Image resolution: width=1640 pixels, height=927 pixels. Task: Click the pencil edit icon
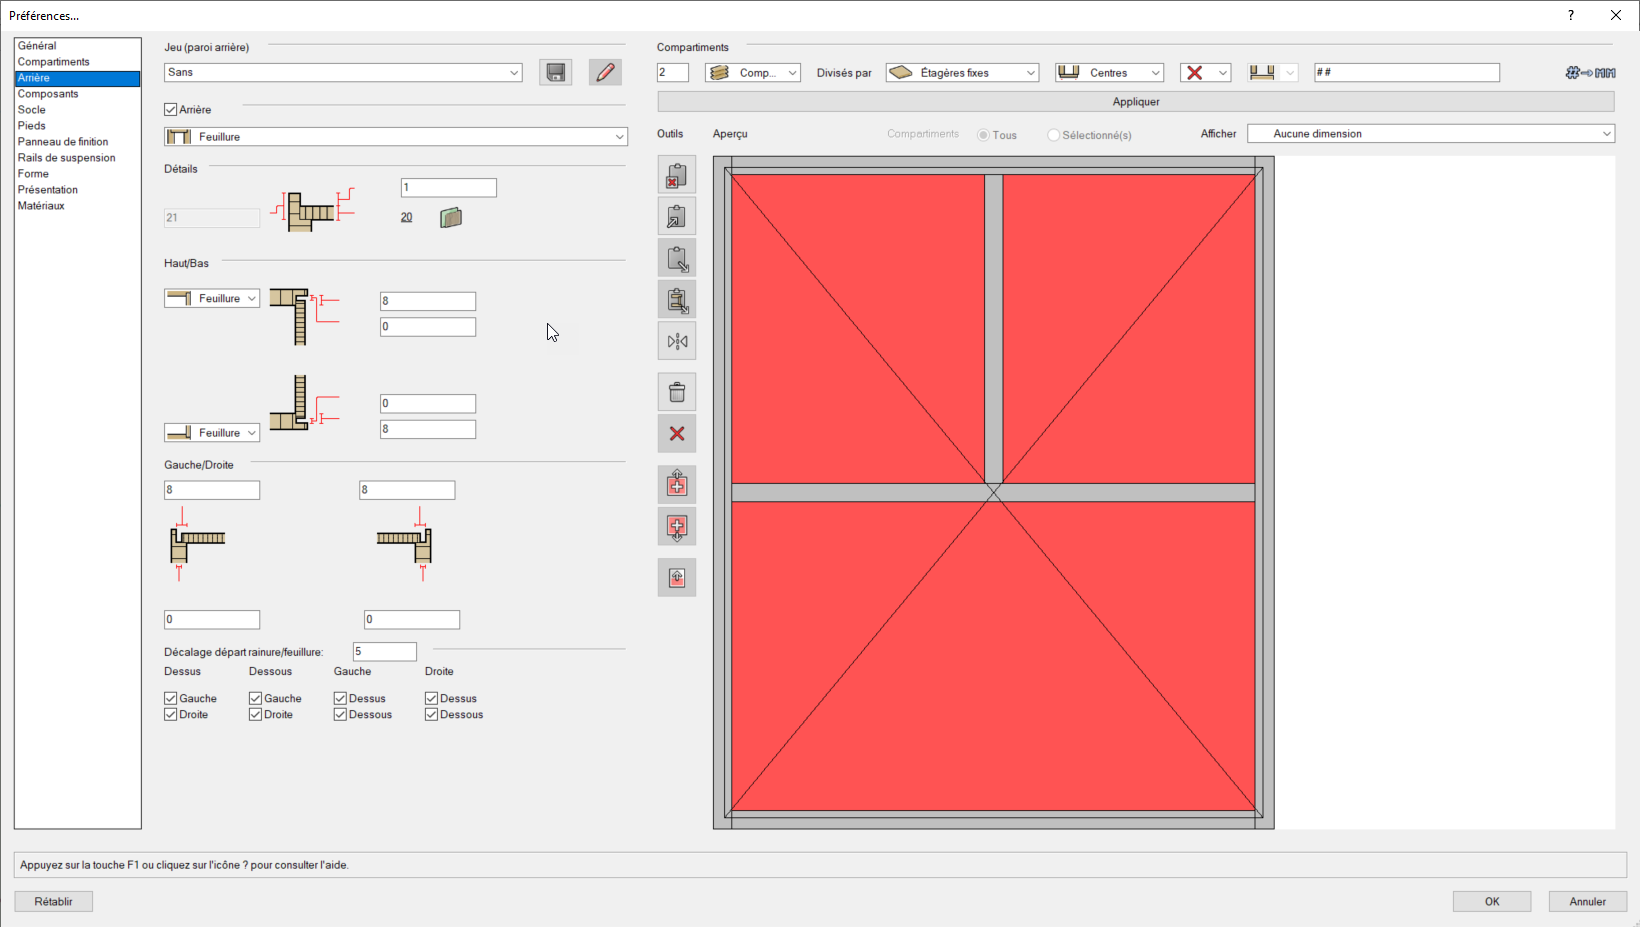tap(605, 71)
